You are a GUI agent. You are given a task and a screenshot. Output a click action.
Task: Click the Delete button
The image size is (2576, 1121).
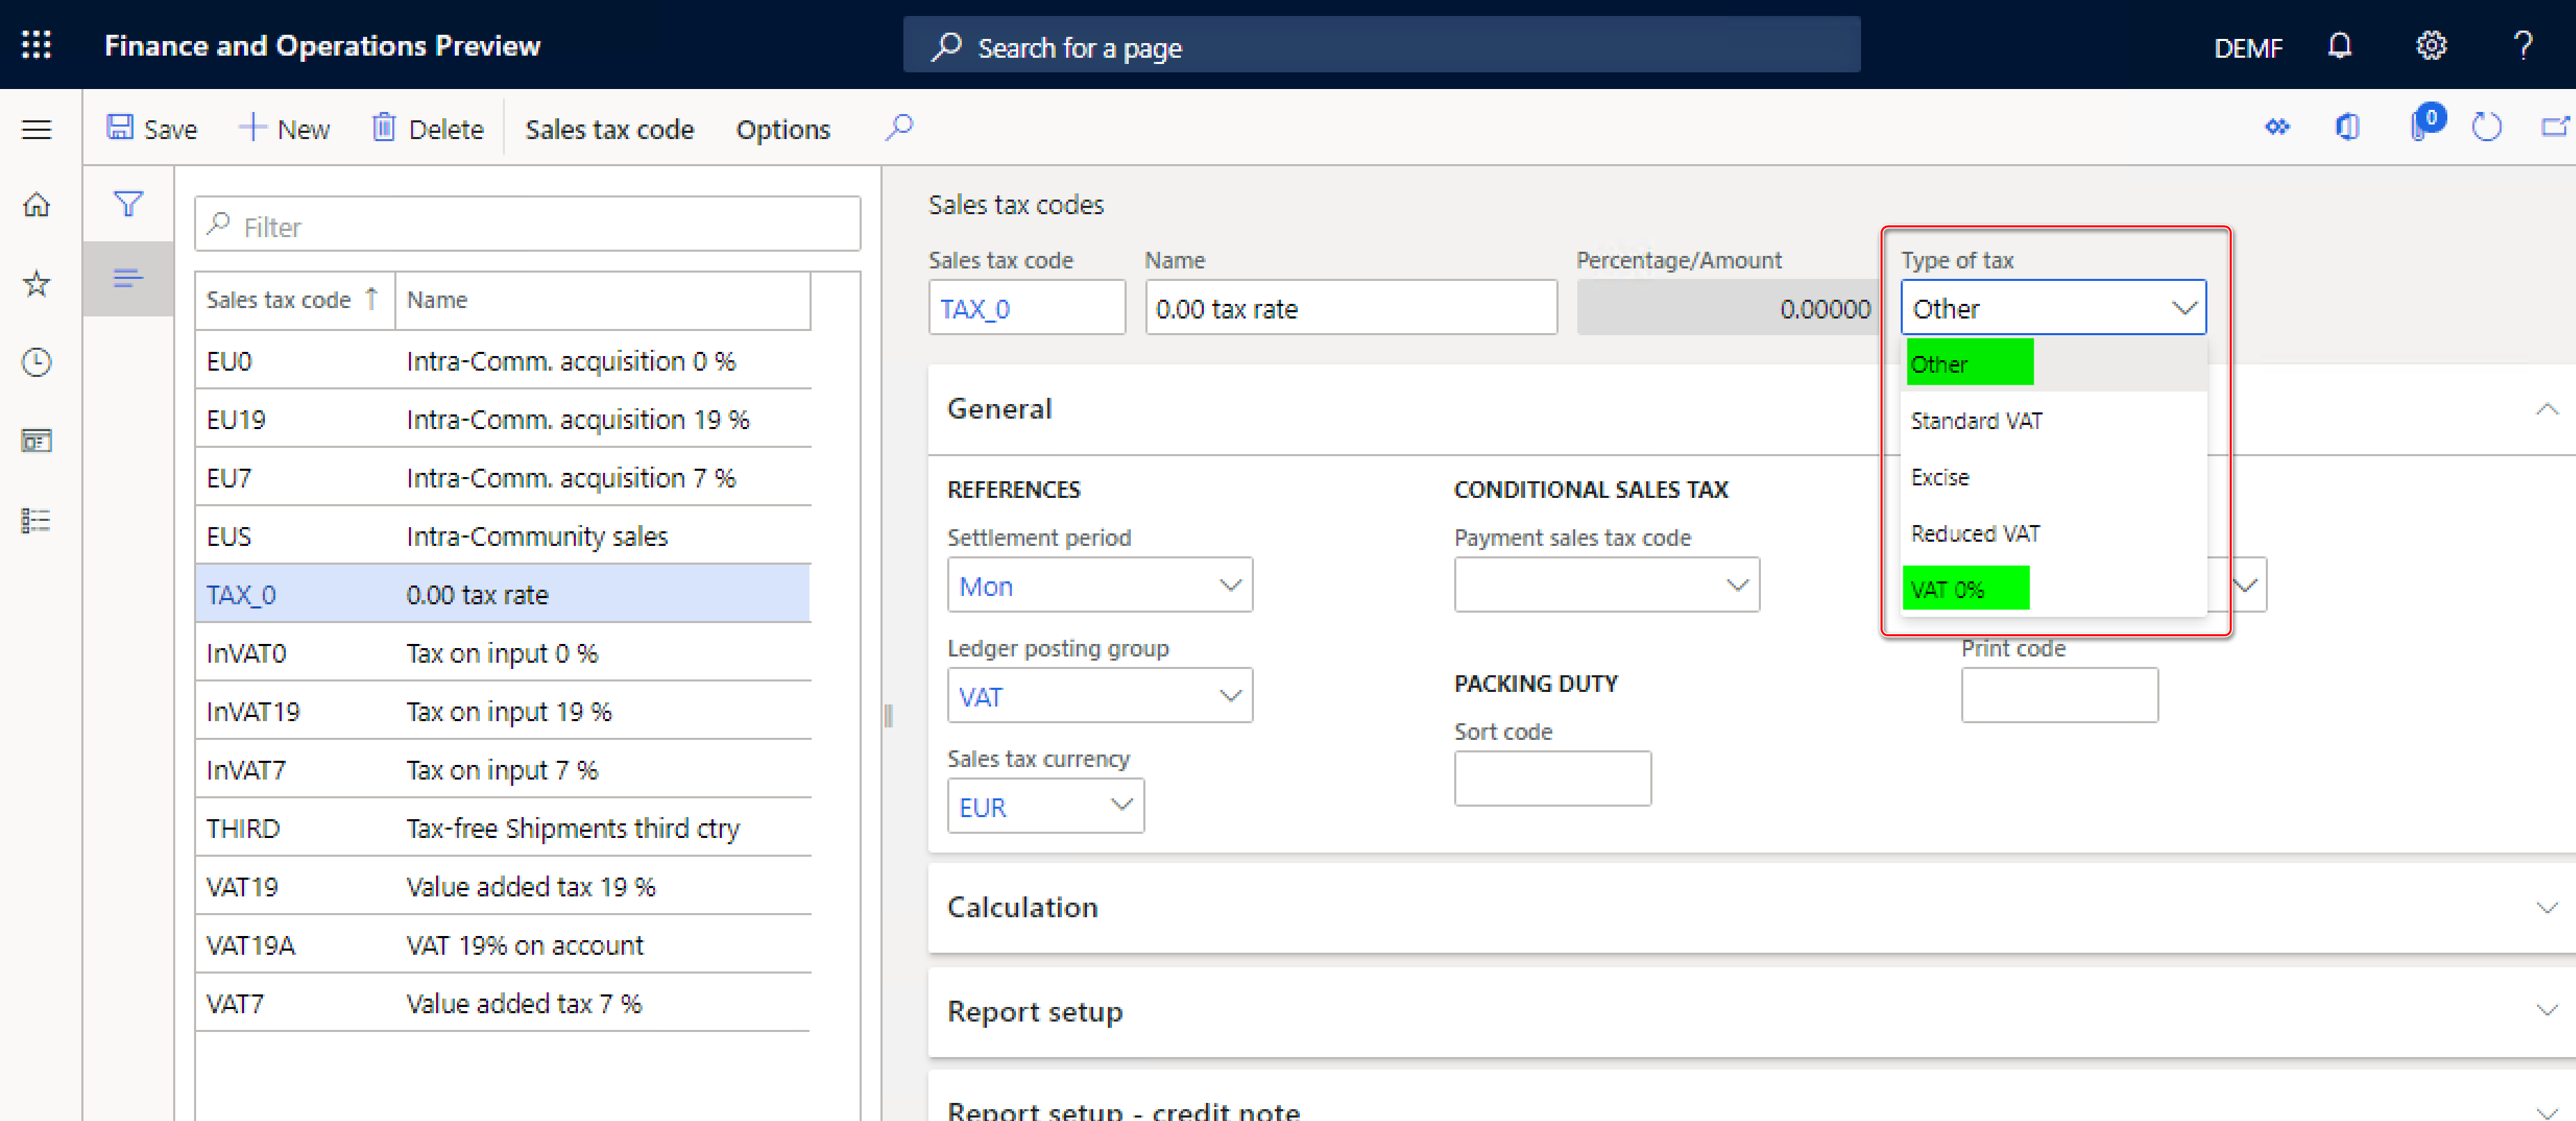[428, 129]
